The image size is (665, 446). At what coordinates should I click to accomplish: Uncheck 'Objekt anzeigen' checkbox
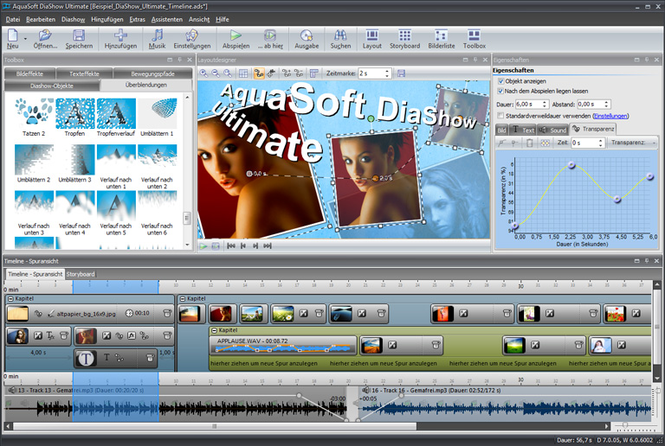(x=501, y=81)
